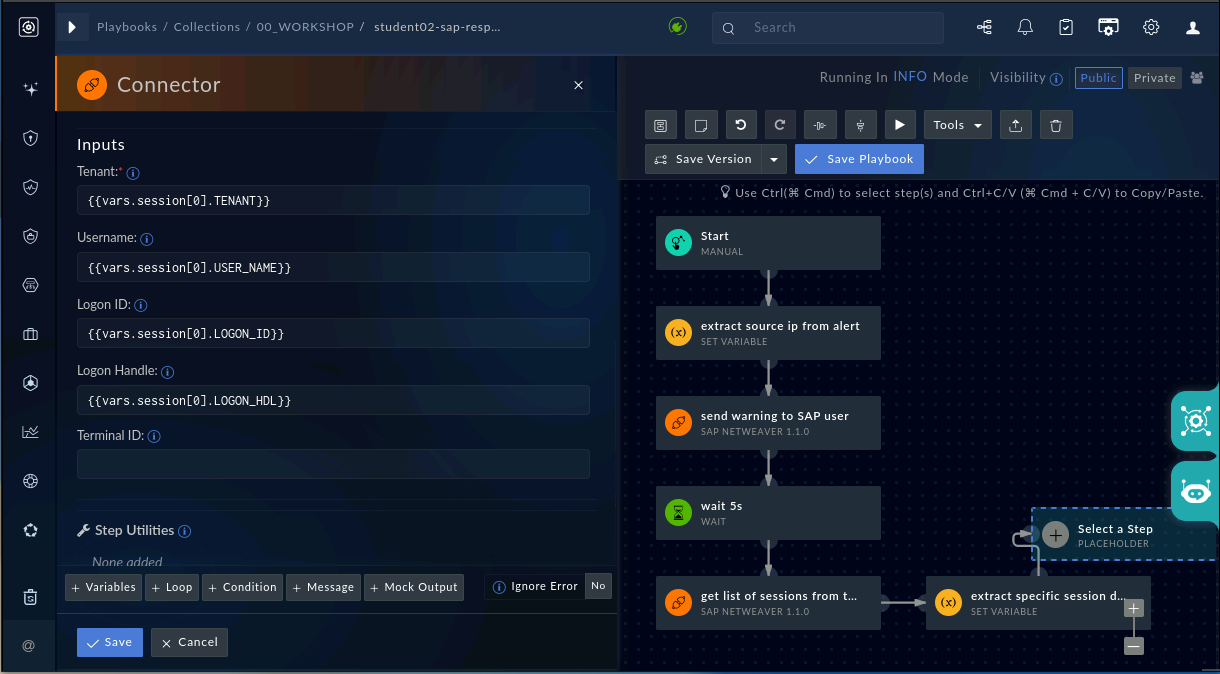Open notifications bell icon
Screen dimensions: 1220x674
(1025, 28)
